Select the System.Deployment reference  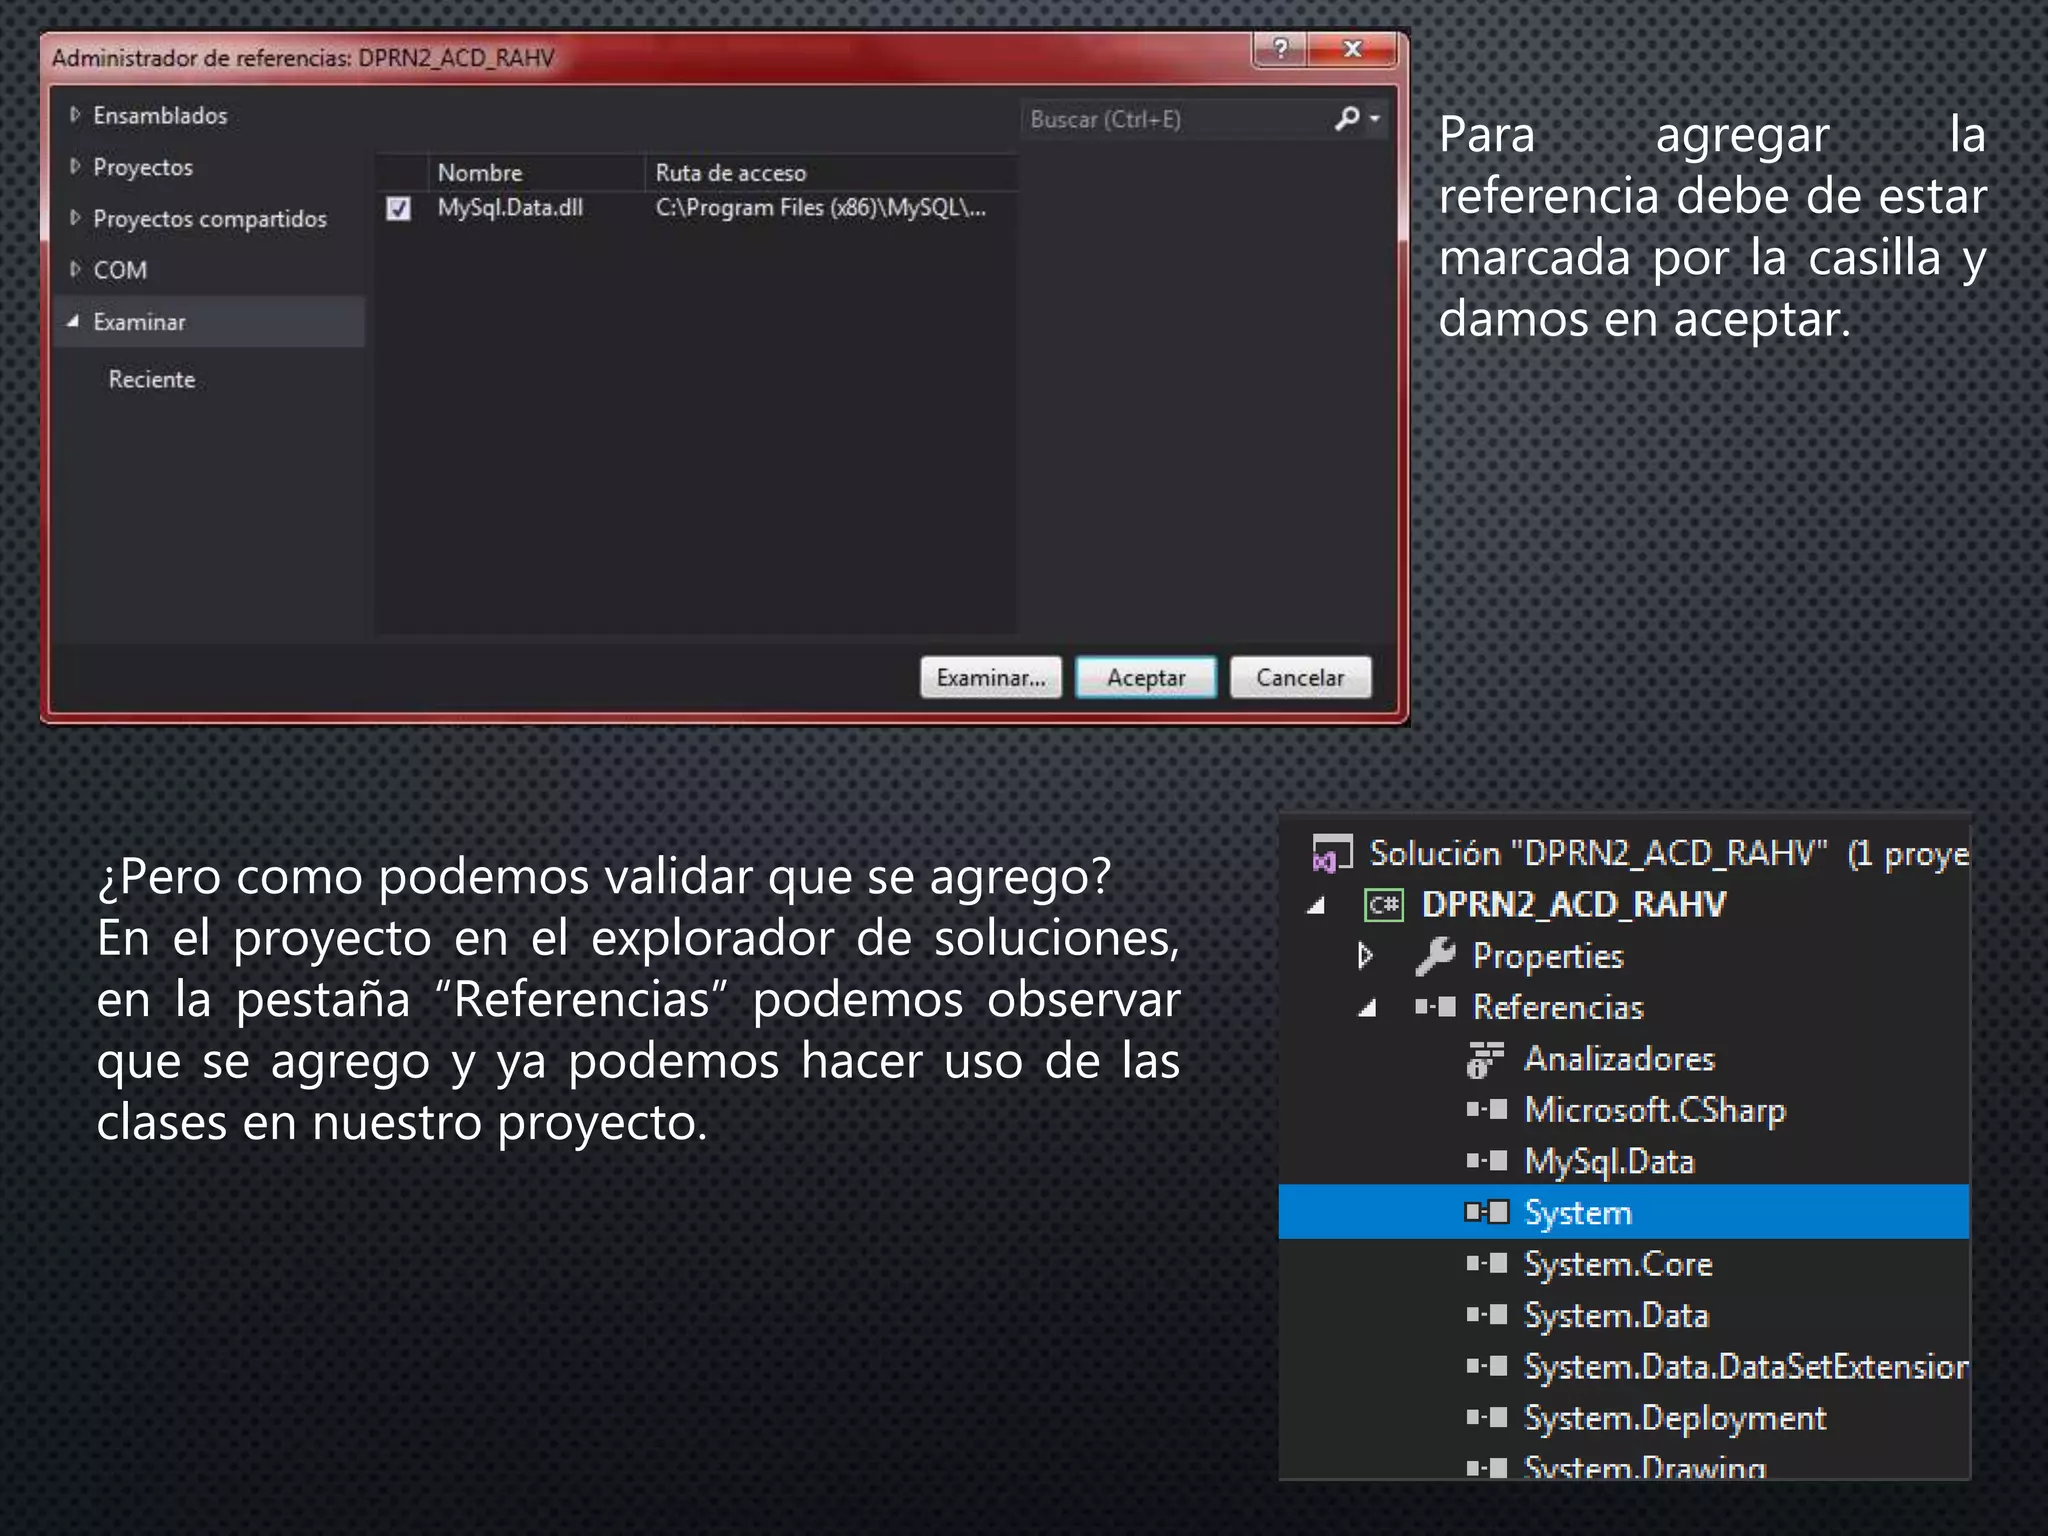pyautogui.click(x=1675, y=1419)
